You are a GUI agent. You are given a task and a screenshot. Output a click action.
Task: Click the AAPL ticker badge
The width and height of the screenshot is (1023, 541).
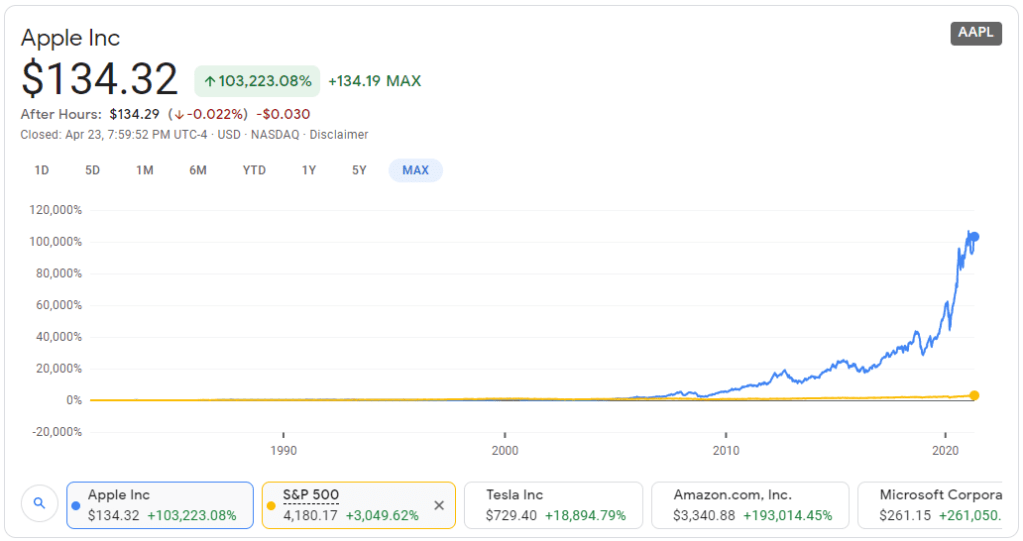pos(976,33)
